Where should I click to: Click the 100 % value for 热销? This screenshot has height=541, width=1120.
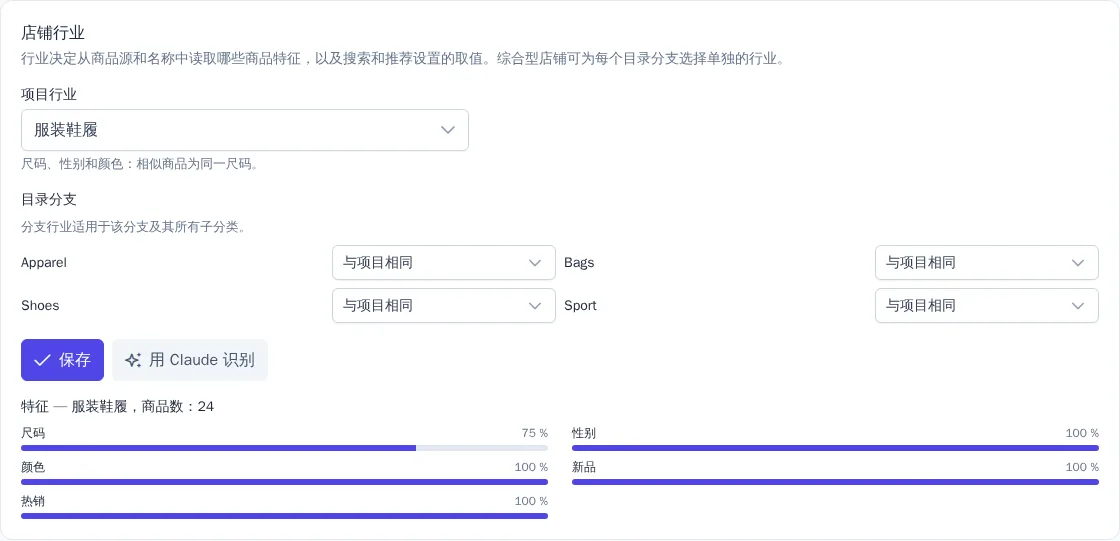531,501
